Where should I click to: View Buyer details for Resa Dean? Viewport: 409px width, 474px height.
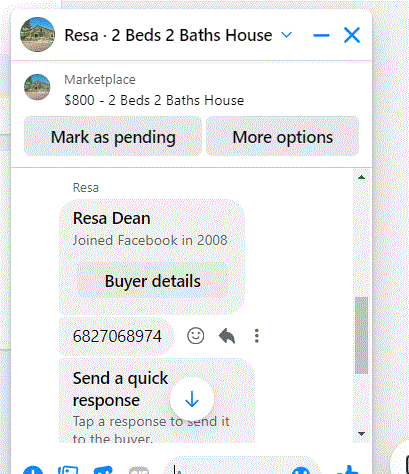[153, 281]
